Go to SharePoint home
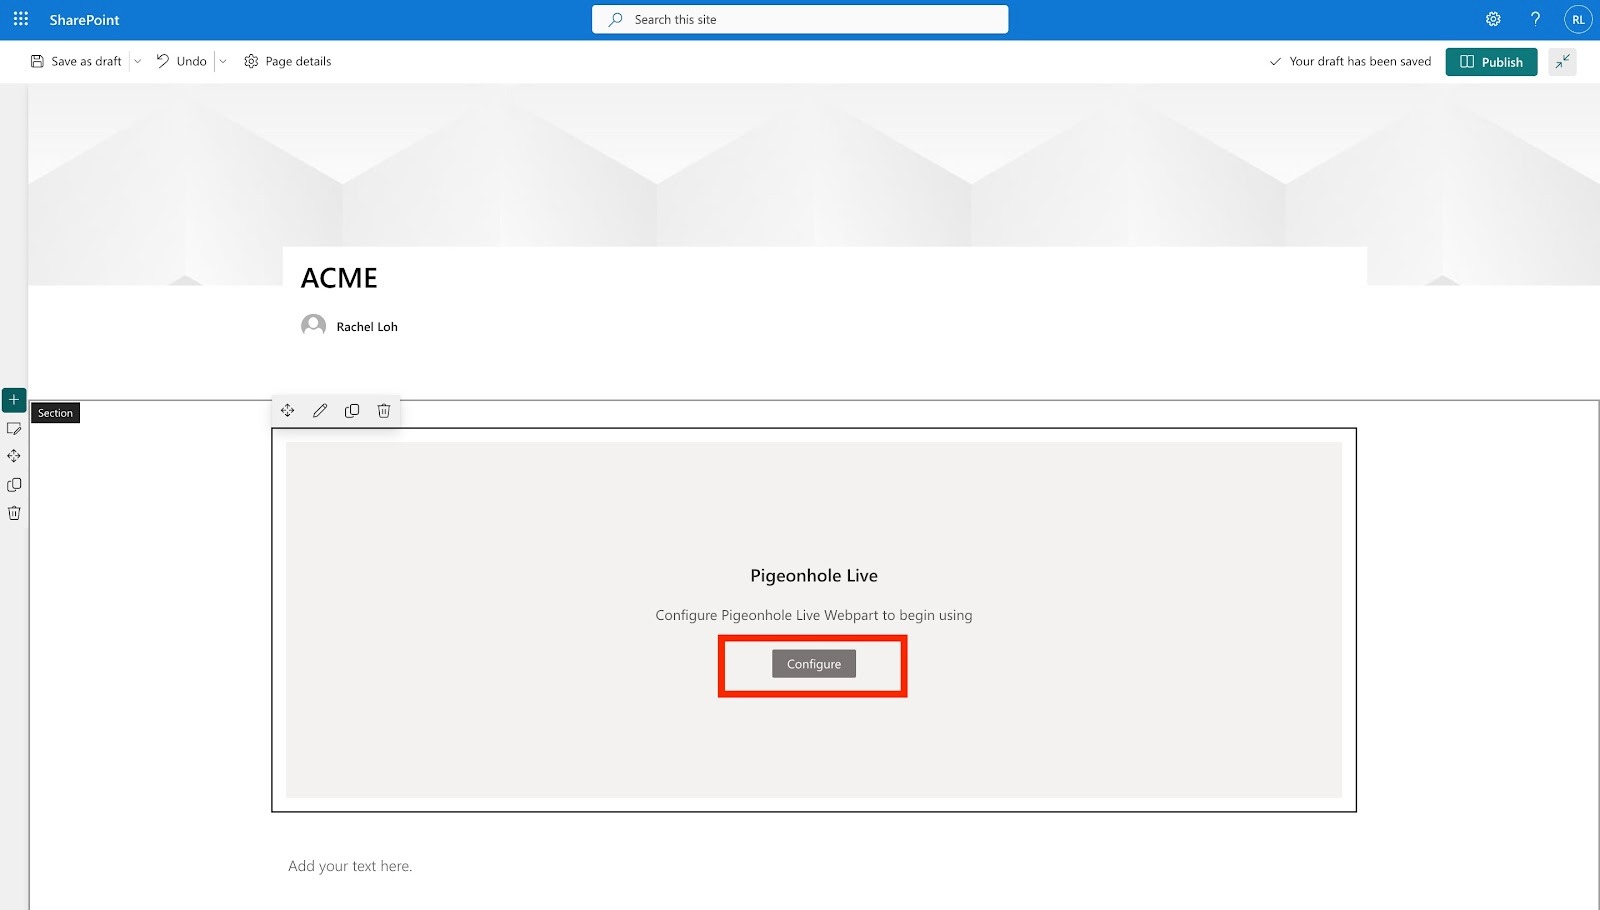1600x910 pixels. click(85, 19)
